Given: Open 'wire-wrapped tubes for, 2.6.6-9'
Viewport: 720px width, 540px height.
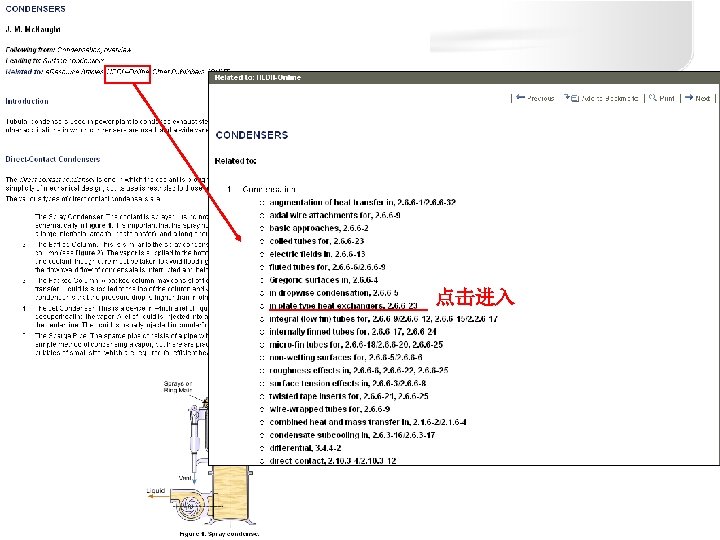Looking at the screenshot, I should [330, 409].
